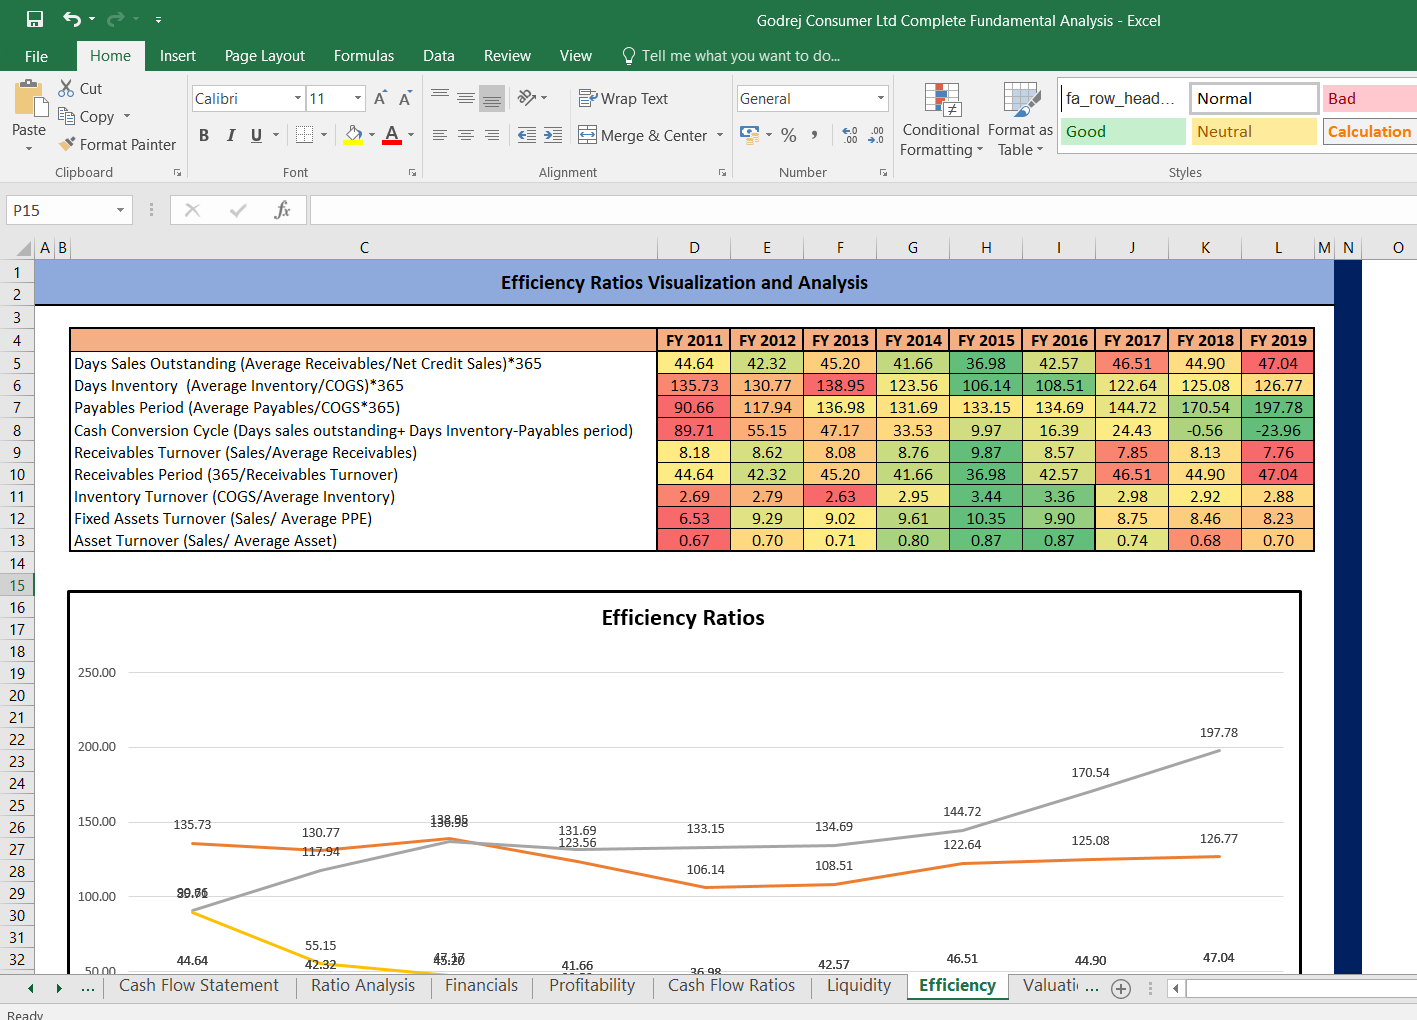
Task: Click Decrease Indent icon
Action: [x=527, y=135]
